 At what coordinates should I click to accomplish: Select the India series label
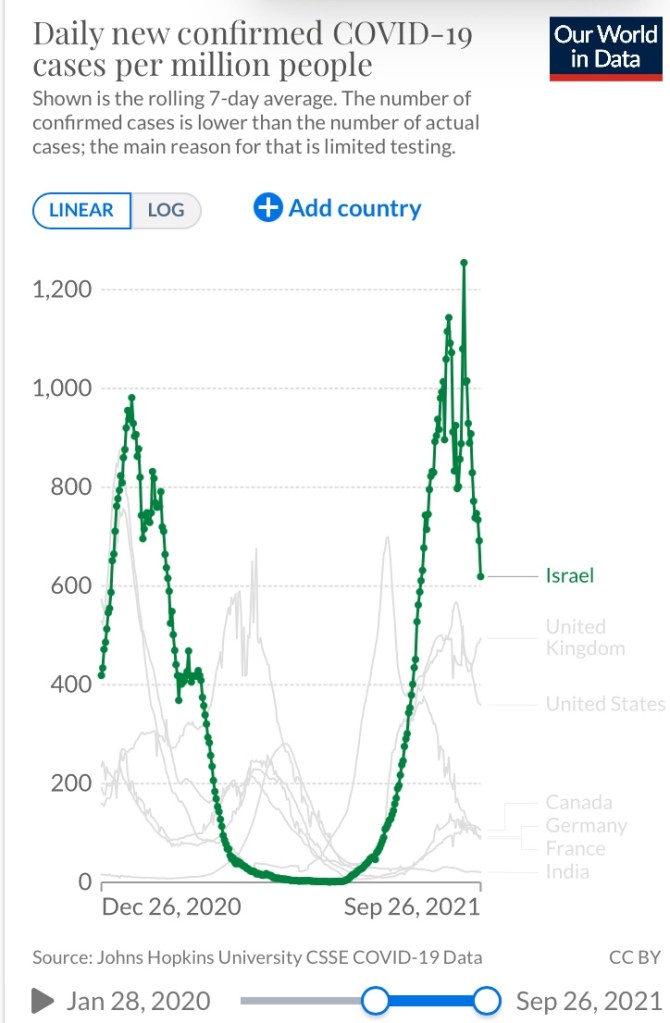click(568, 872)
